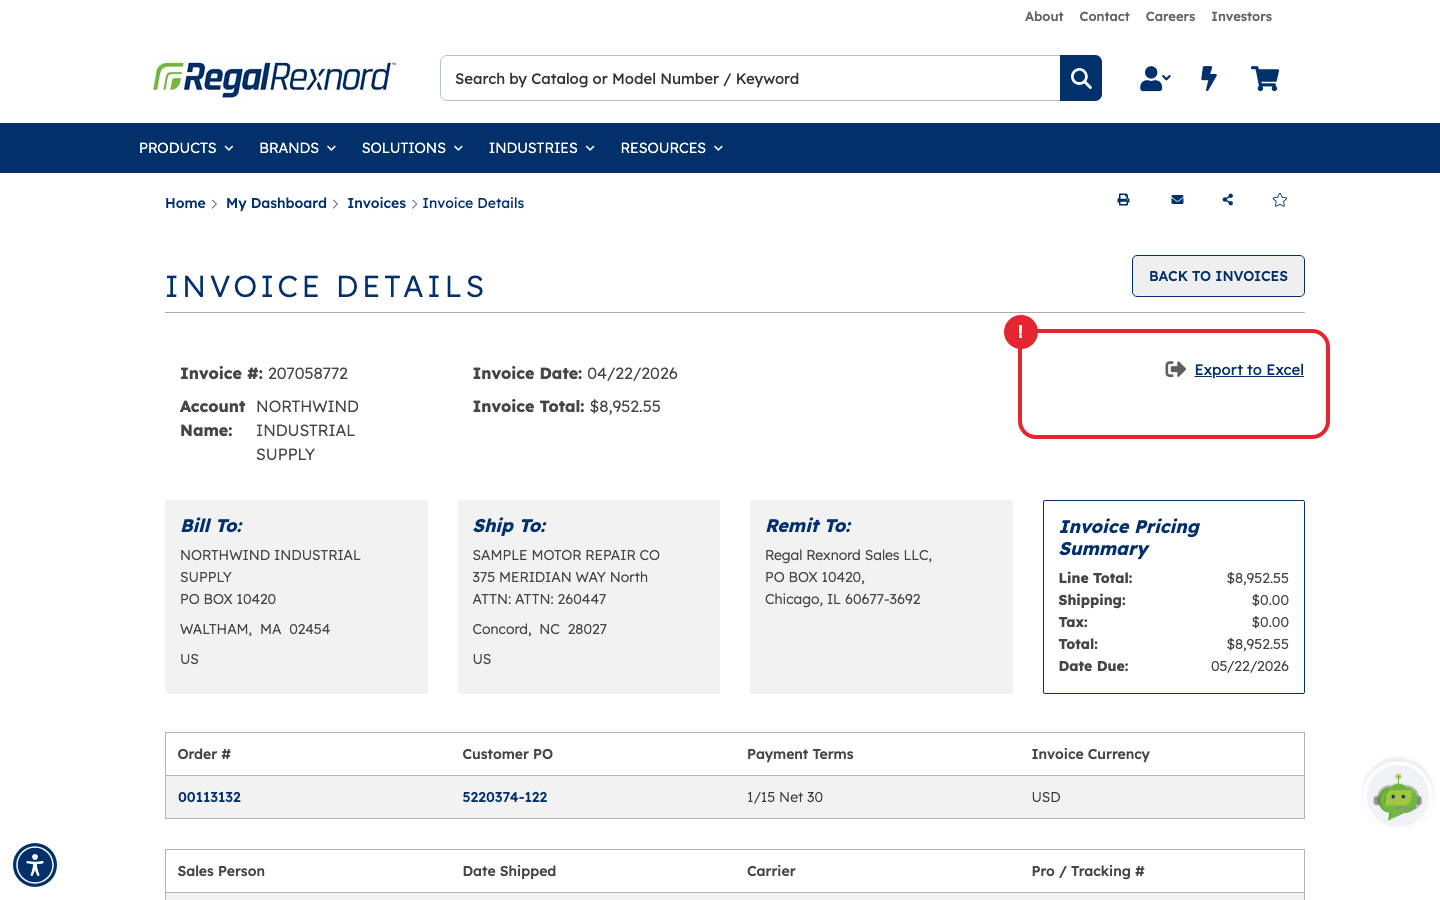
Task: Expand the Resources menu
Action: (x=671, y=148)
